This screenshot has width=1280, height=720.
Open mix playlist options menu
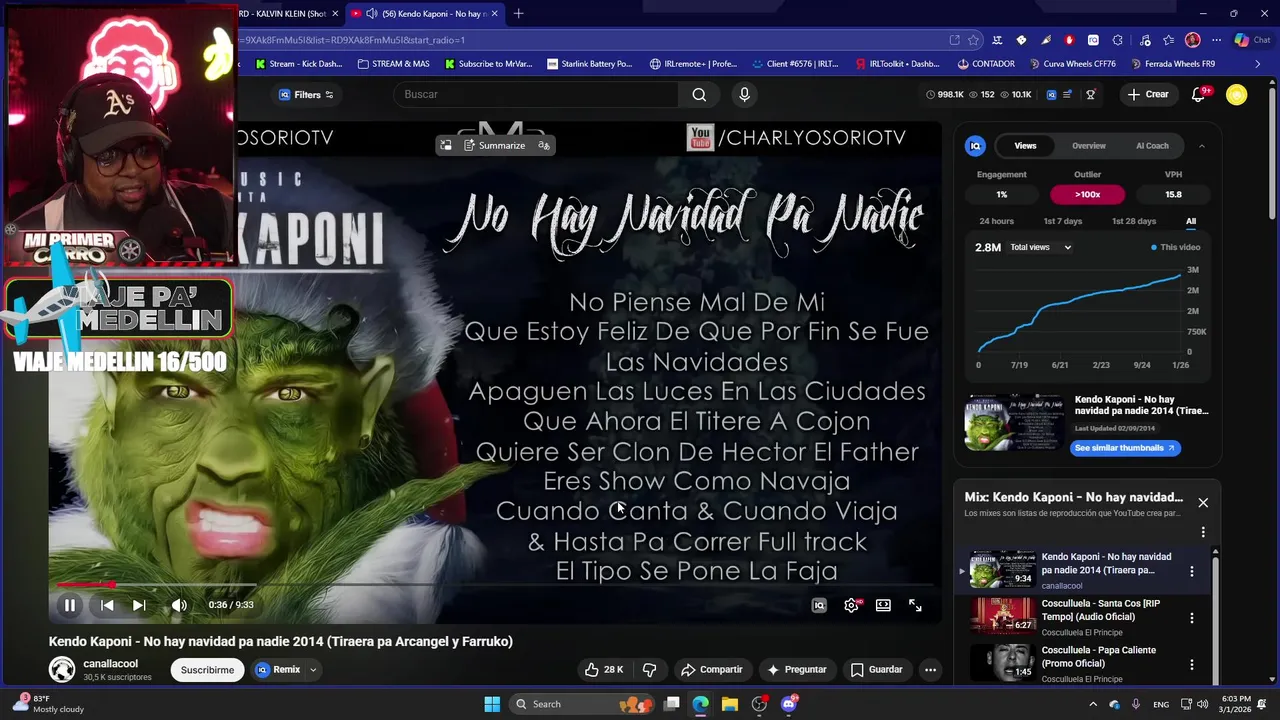coord(1203,532)
